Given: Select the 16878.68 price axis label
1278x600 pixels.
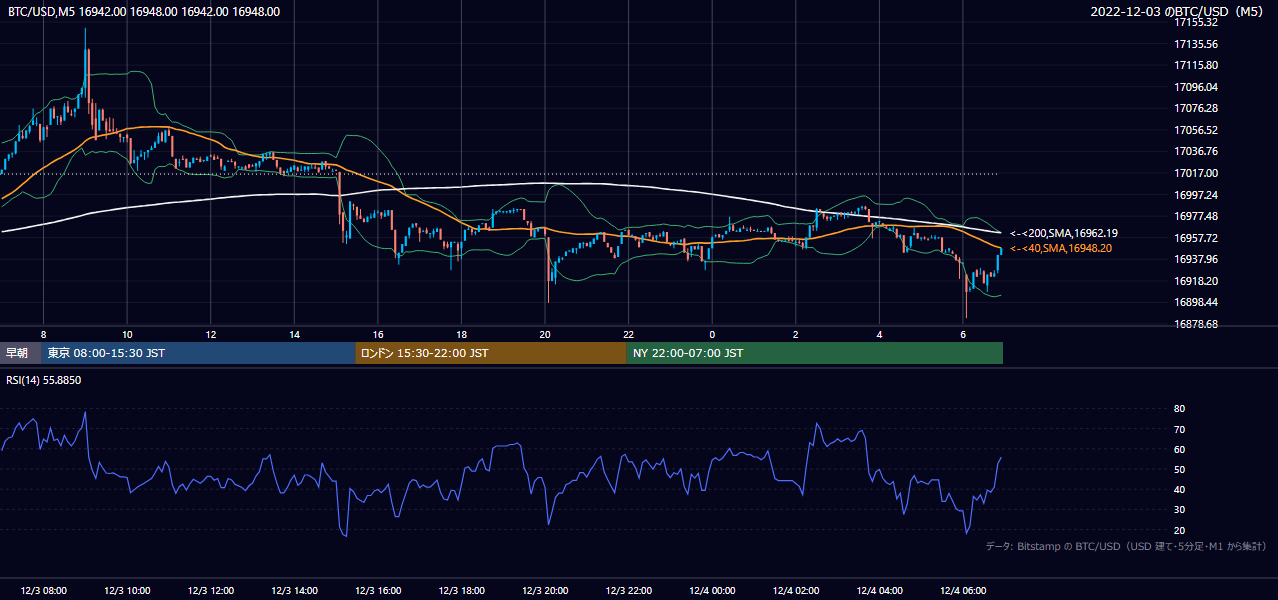Looking at the screenshot, I should pyautogui.click(x=1195, y=324).
